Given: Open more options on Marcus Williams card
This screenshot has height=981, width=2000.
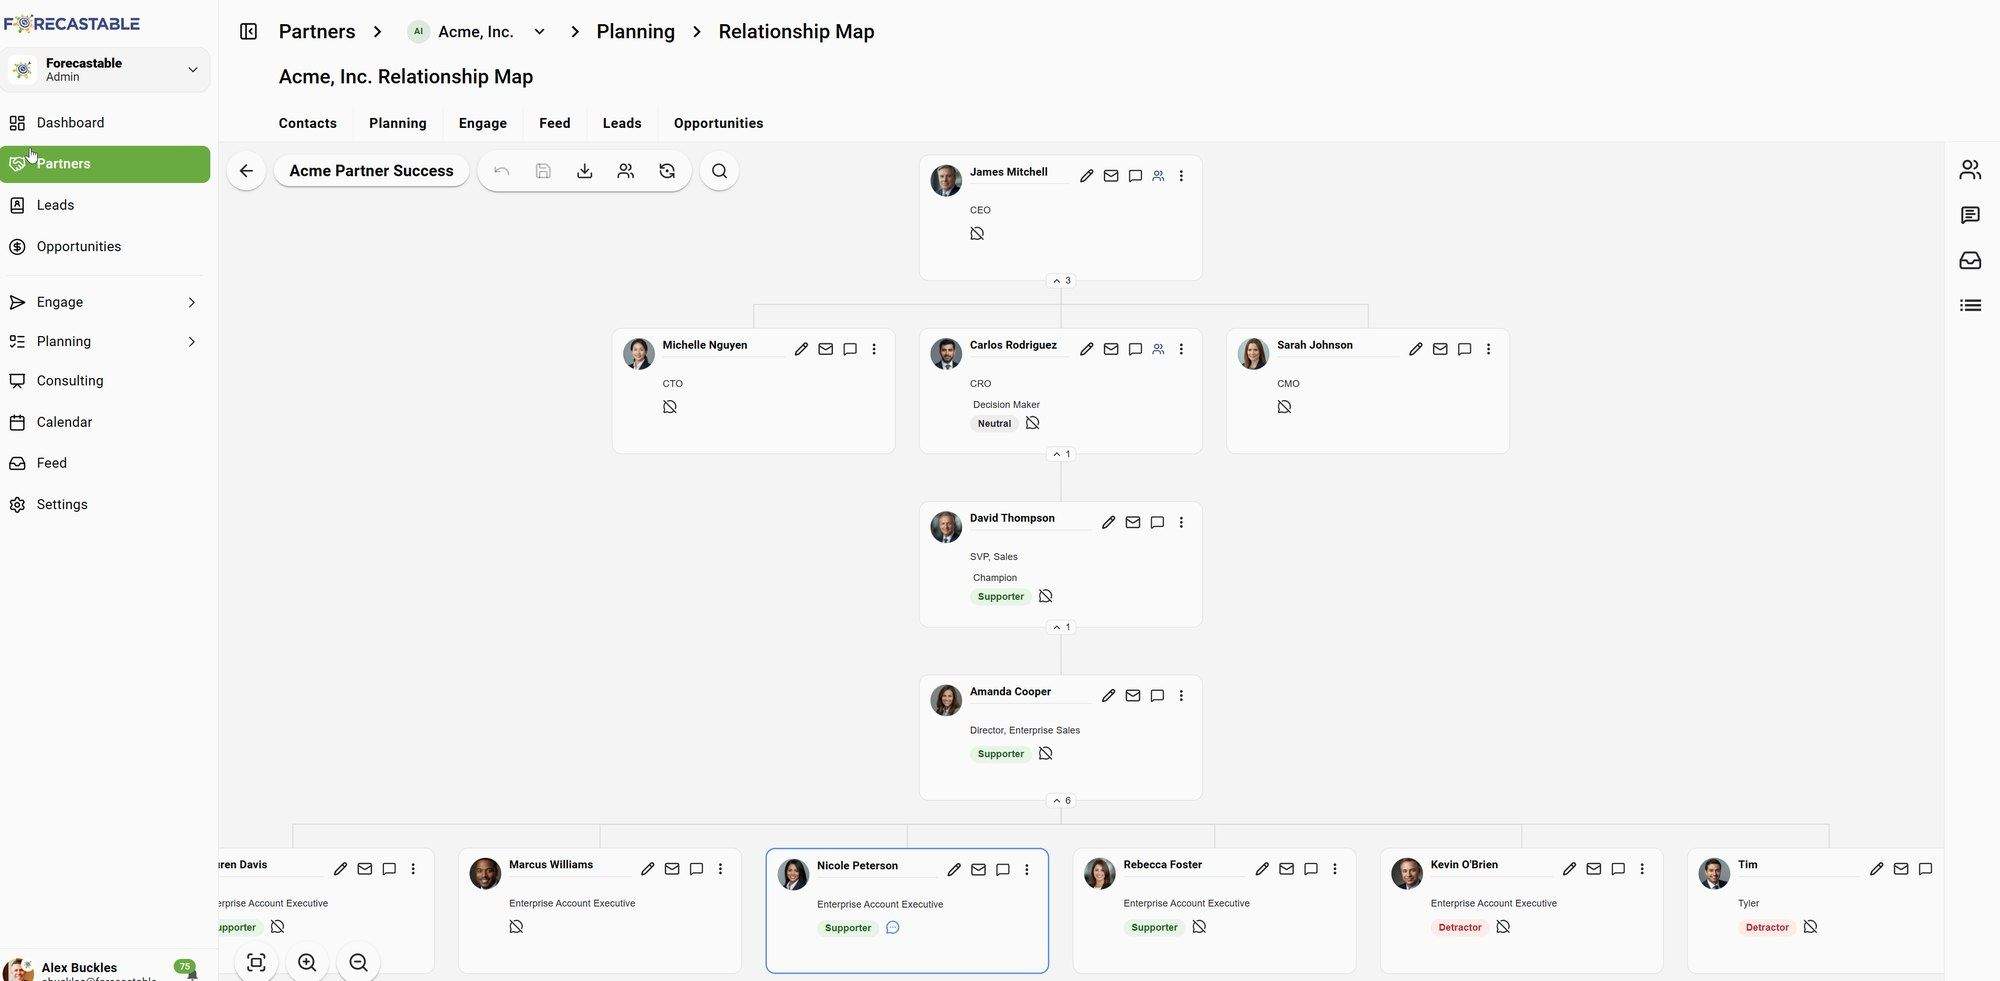Looking at the screenshot, I should tap(720, 869).
